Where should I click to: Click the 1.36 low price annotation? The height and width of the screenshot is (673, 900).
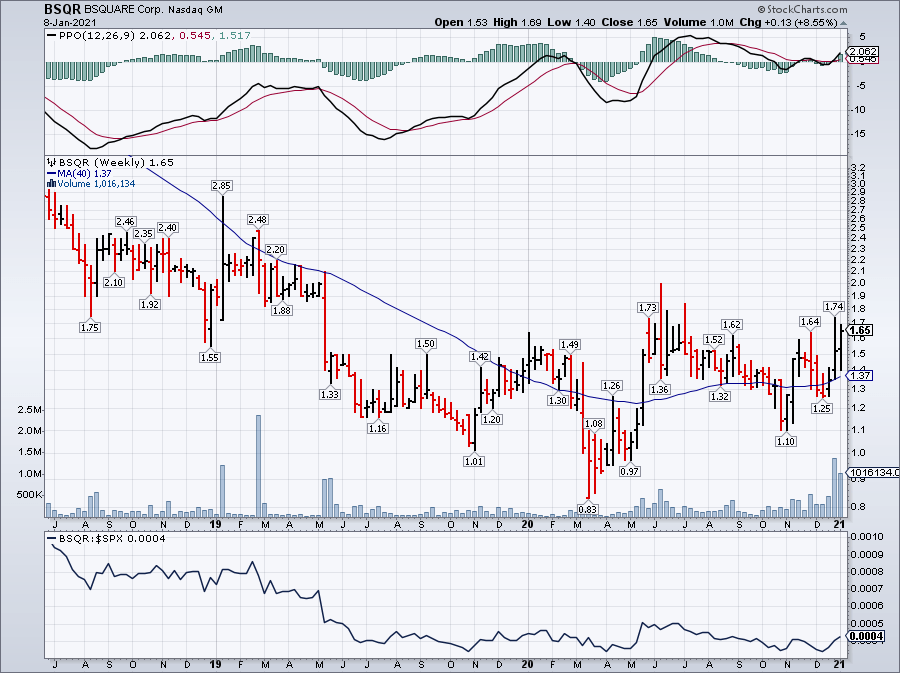pyautogui.click(x=660, y=390)
